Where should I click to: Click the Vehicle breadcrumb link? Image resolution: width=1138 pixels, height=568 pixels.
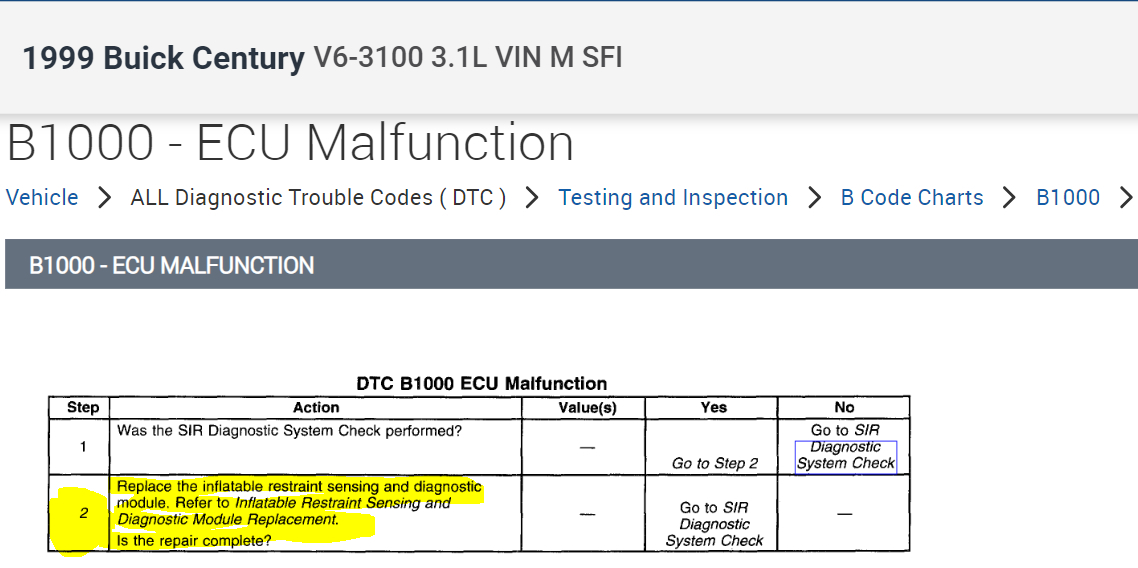pos(42,198)
